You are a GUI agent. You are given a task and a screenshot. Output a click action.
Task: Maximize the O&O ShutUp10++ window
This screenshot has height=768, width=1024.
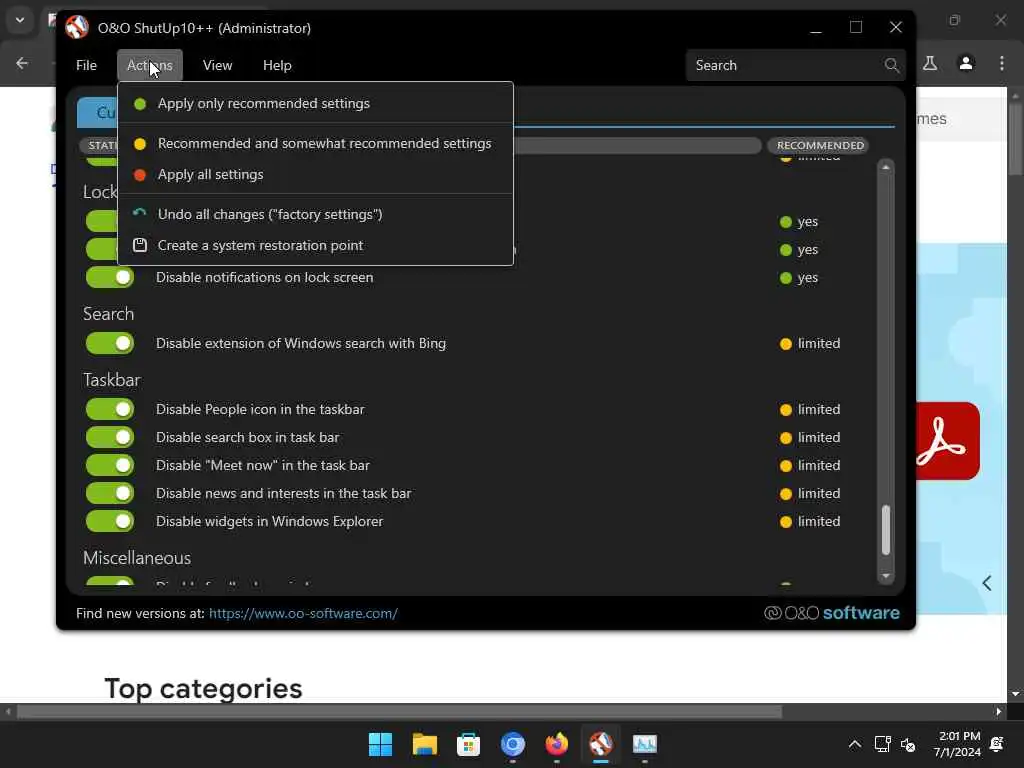[x=856, y=27]
